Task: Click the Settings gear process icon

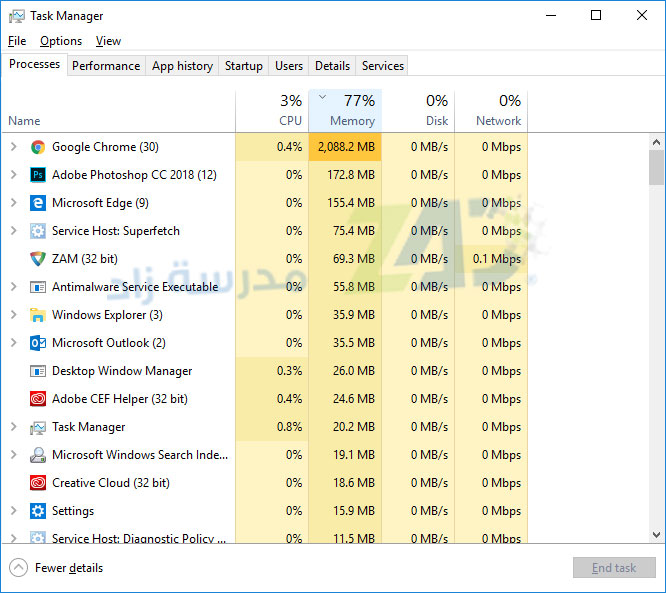Action: 38,511
